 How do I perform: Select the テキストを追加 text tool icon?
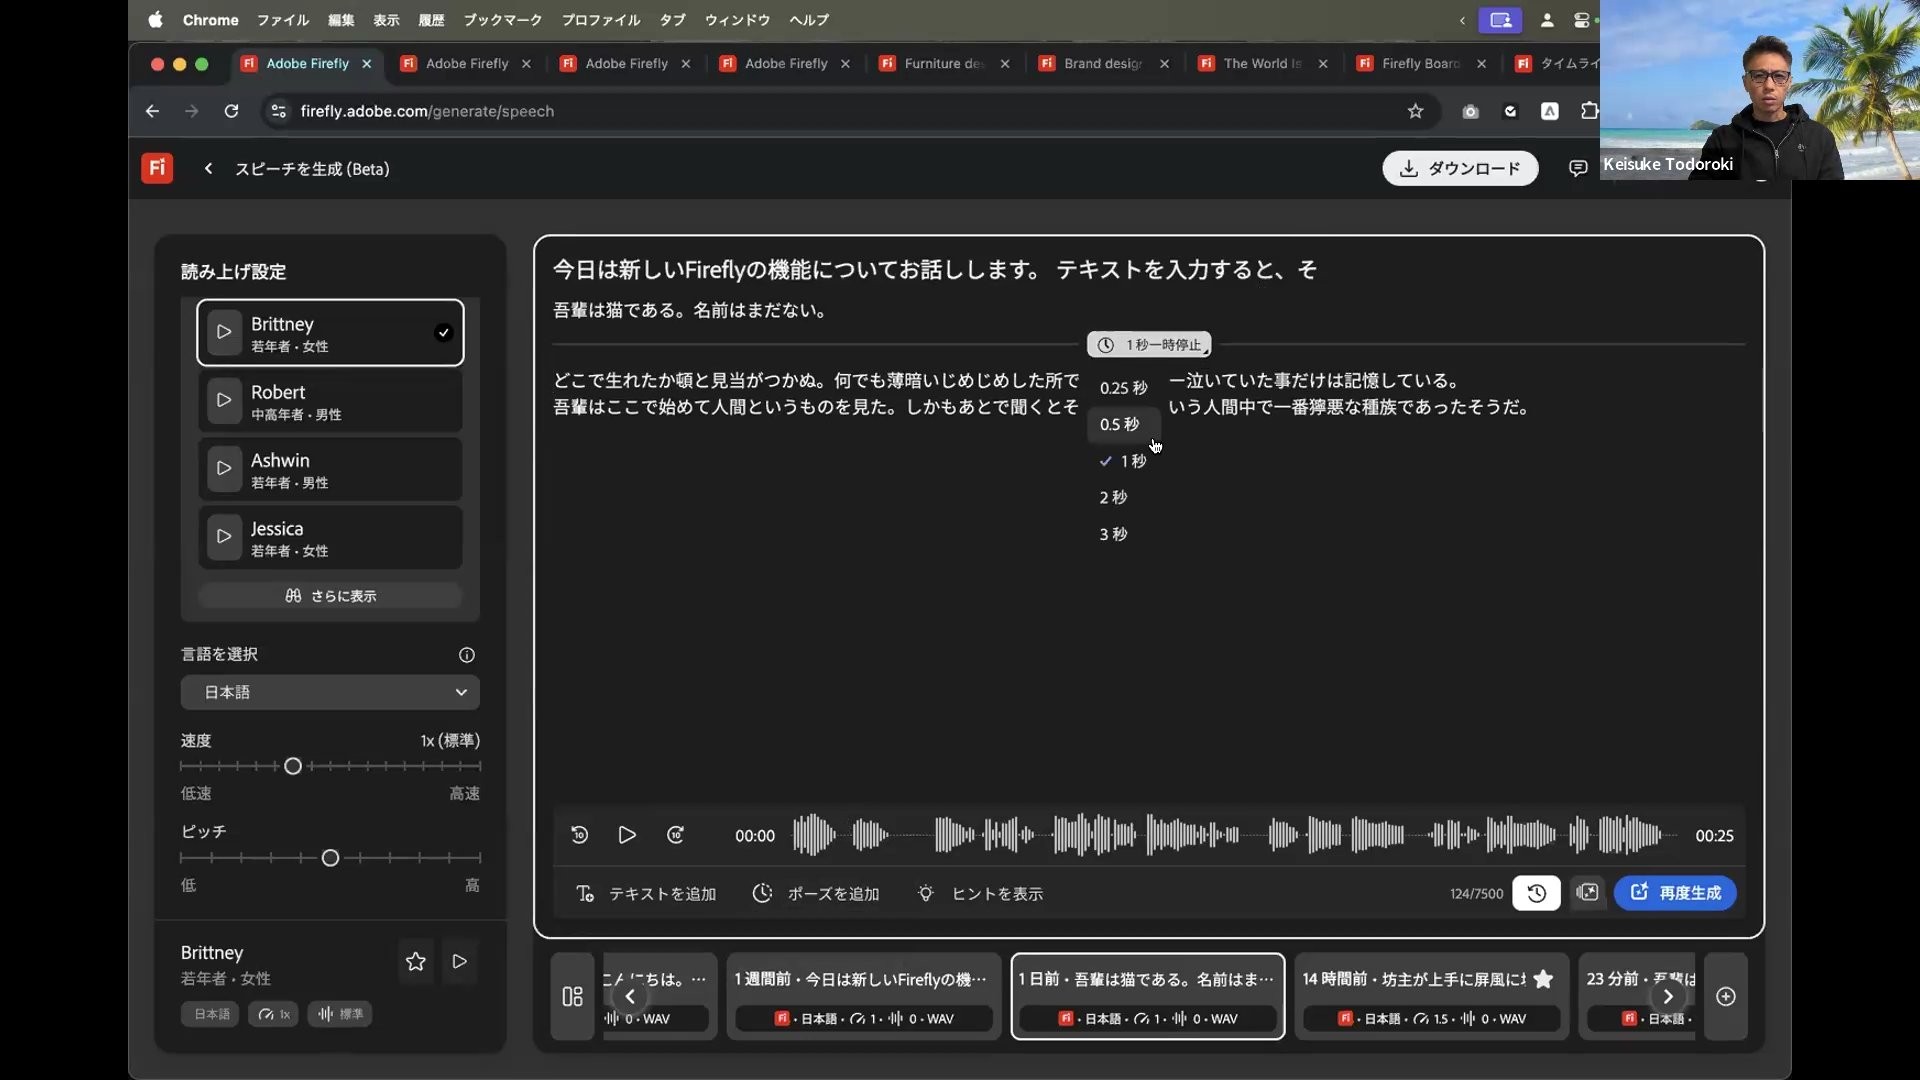586,893
